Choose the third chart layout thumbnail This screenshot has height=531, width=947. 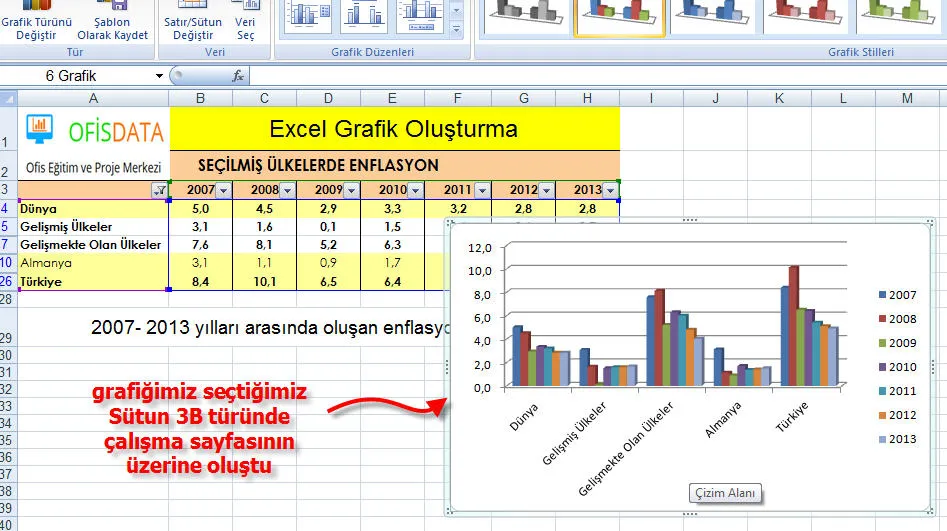pyautogui.click(x=420, y=14)
